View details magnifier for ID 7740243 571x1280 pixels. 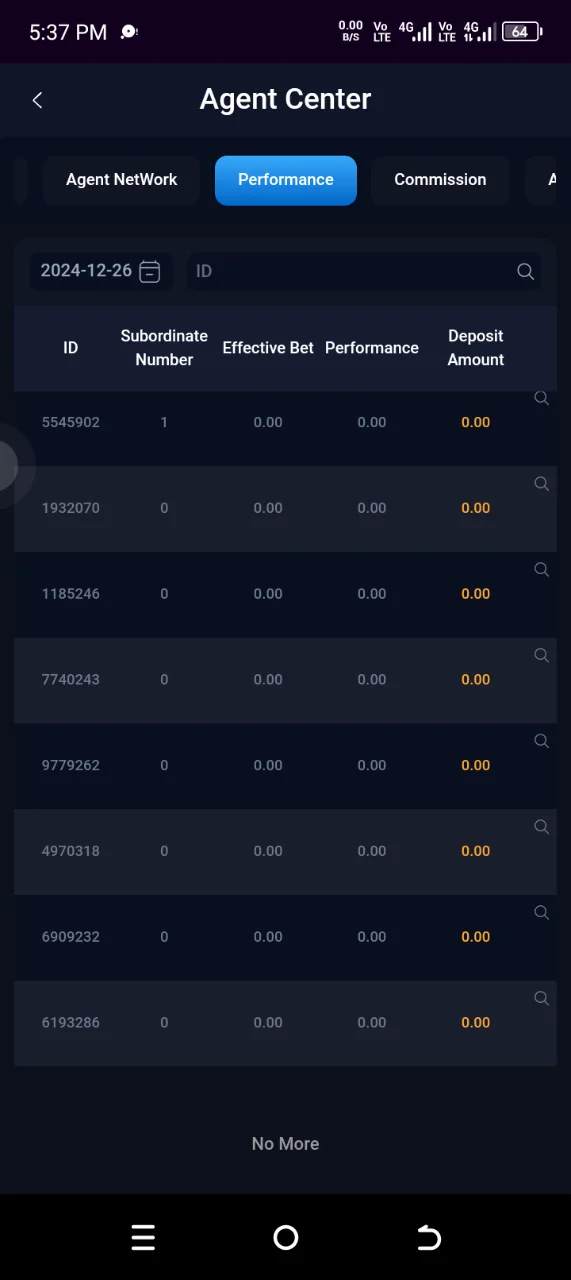541,656
